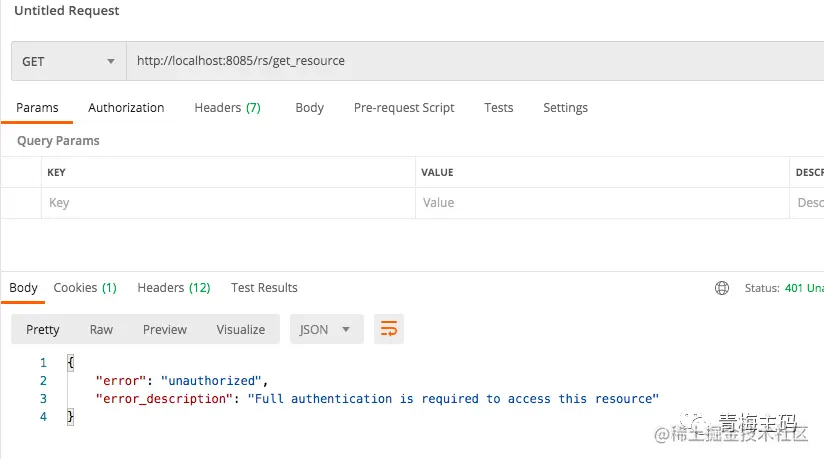Switch response view to Raw

[x=101, y=329]
